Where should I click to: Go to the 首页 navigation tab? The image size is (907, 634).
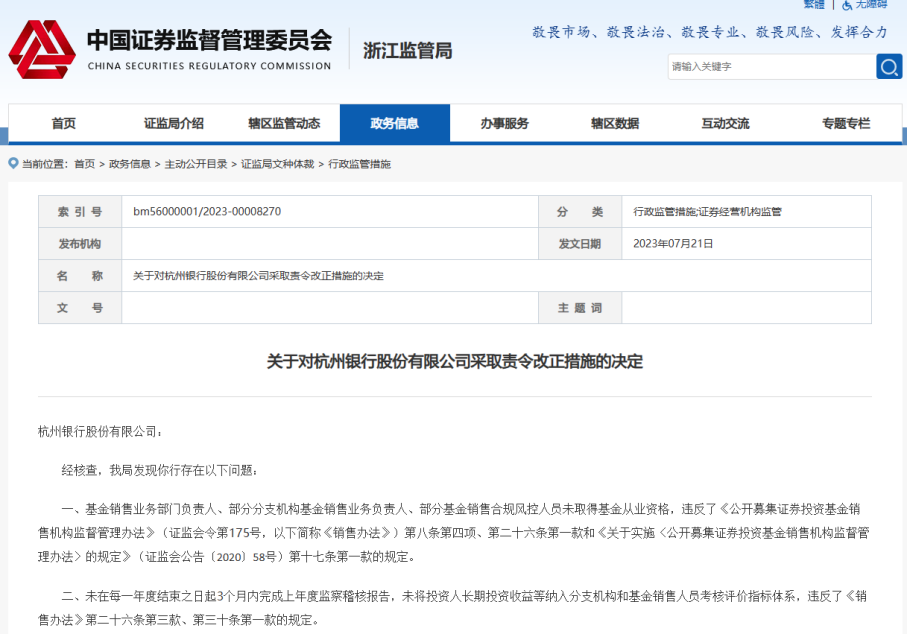tap(64, 124)
